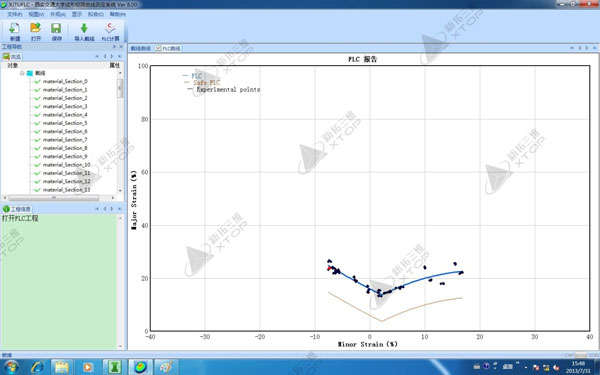Toggle the material_Section_0 green checkmark
Image resolution: width=600 pixels, height=375 pixels.
tap(38, 82)
